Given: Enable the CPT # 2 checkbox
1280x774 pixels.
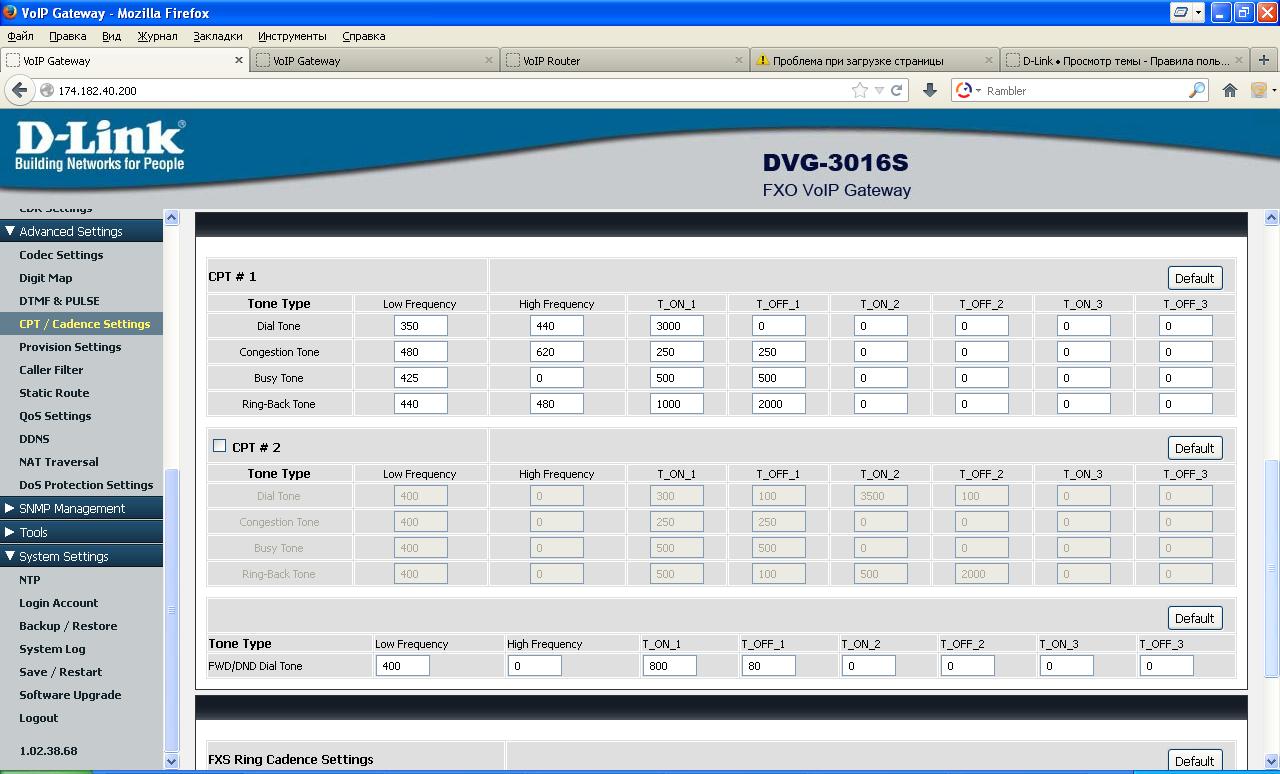Looking at the screenshot, I should point(219,446).
